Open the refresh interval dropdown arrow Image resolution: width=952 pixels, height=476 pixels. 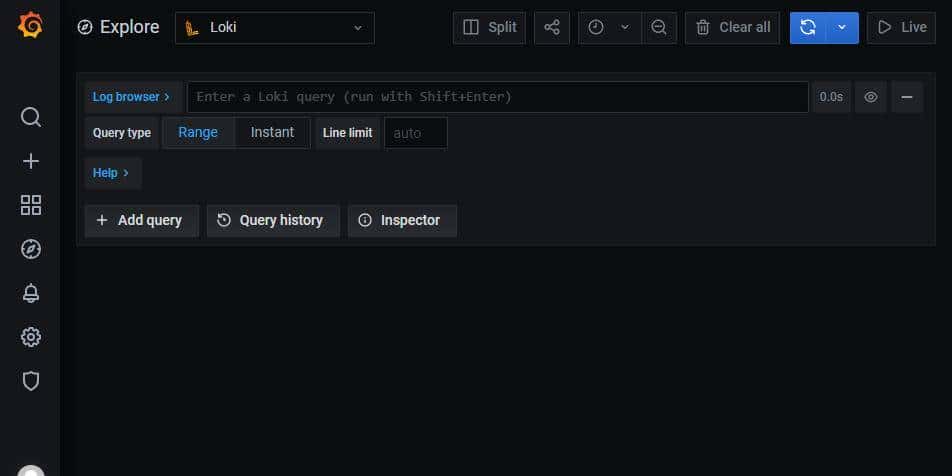coord(842,28)
